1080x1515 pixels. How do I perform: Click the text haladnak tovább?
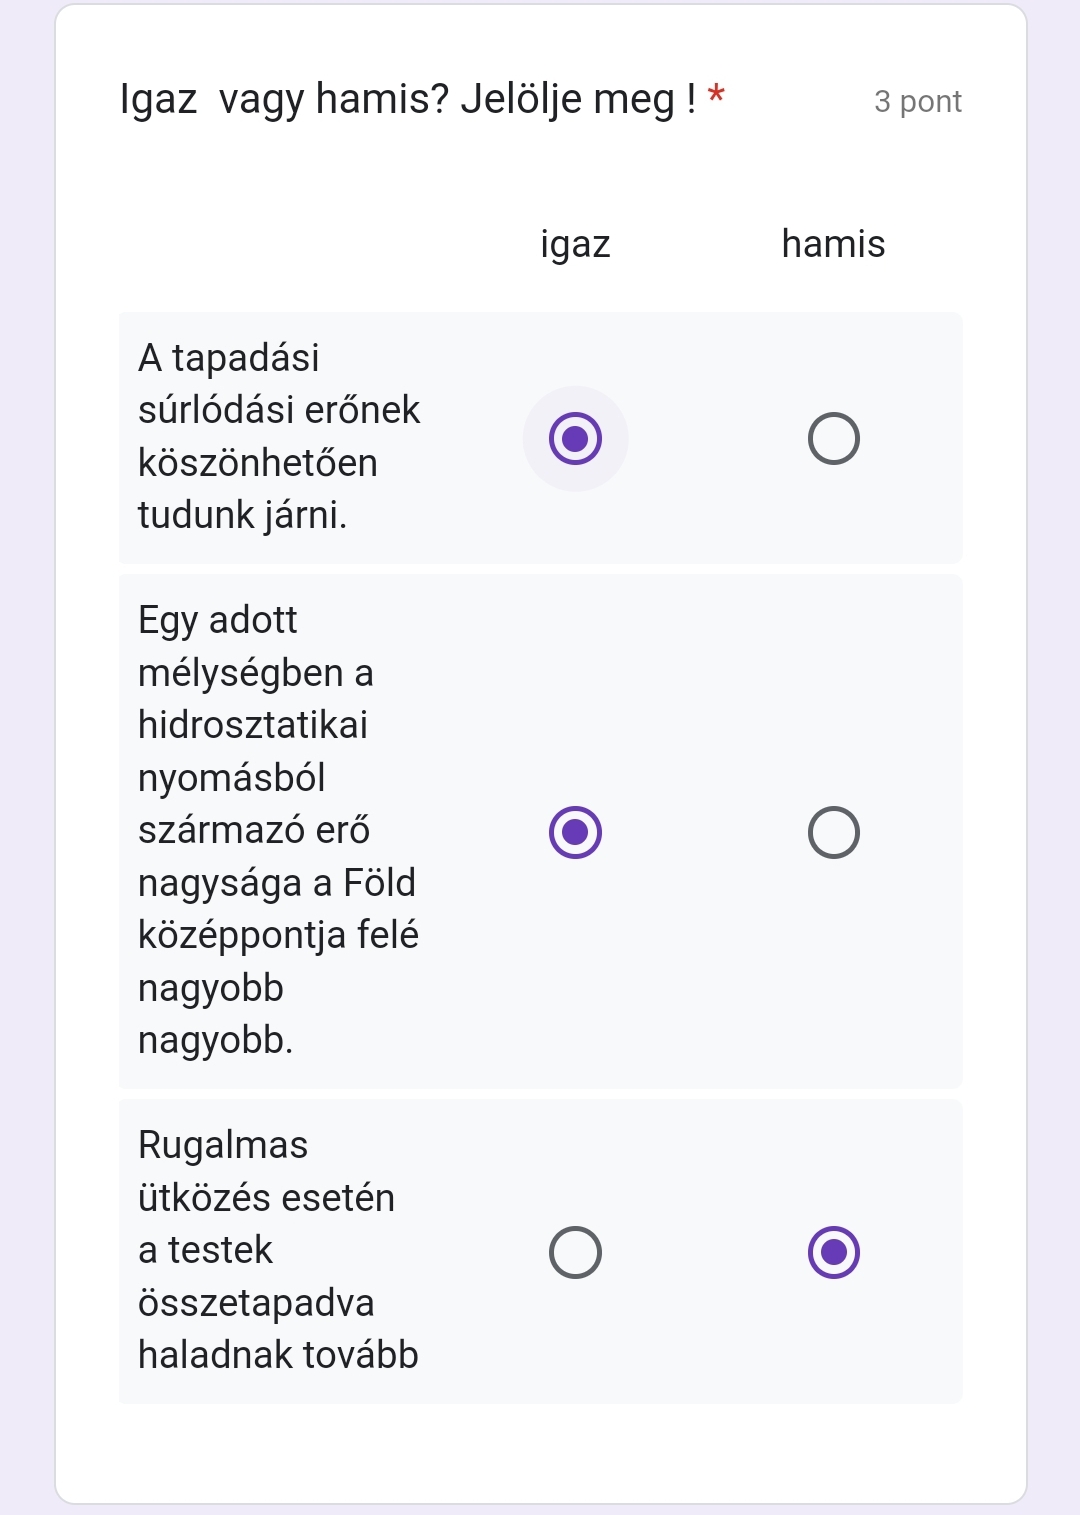tap(278, 1355)
